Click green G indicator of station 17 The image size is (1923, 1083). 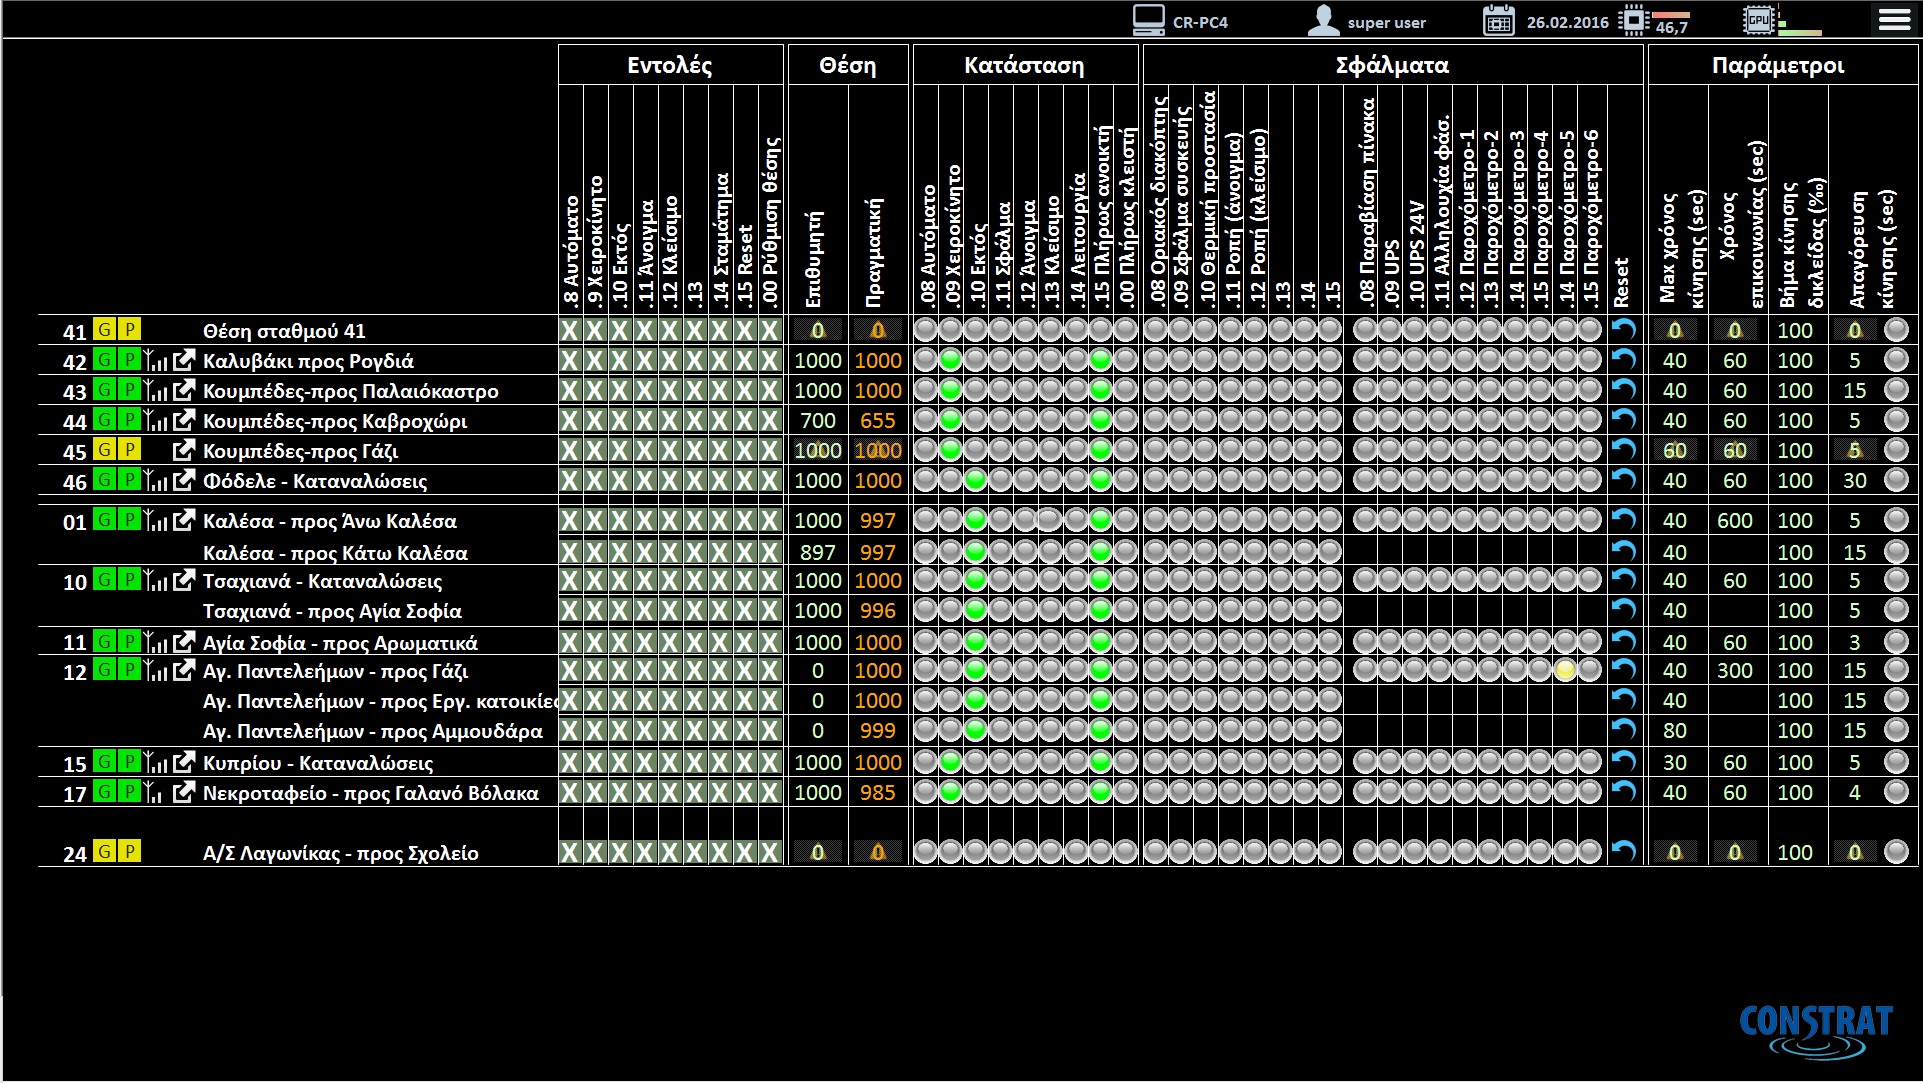(104, 791)
